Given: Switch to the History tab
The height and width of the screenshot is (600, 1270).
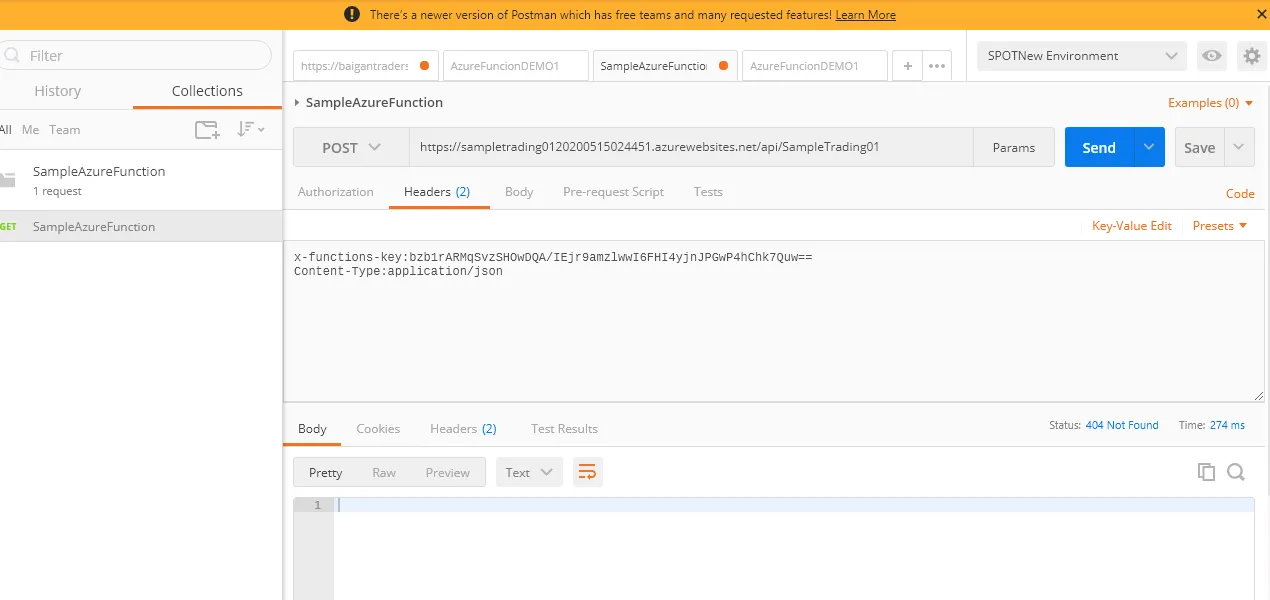Looking at the screenshot, I should 57,91.
